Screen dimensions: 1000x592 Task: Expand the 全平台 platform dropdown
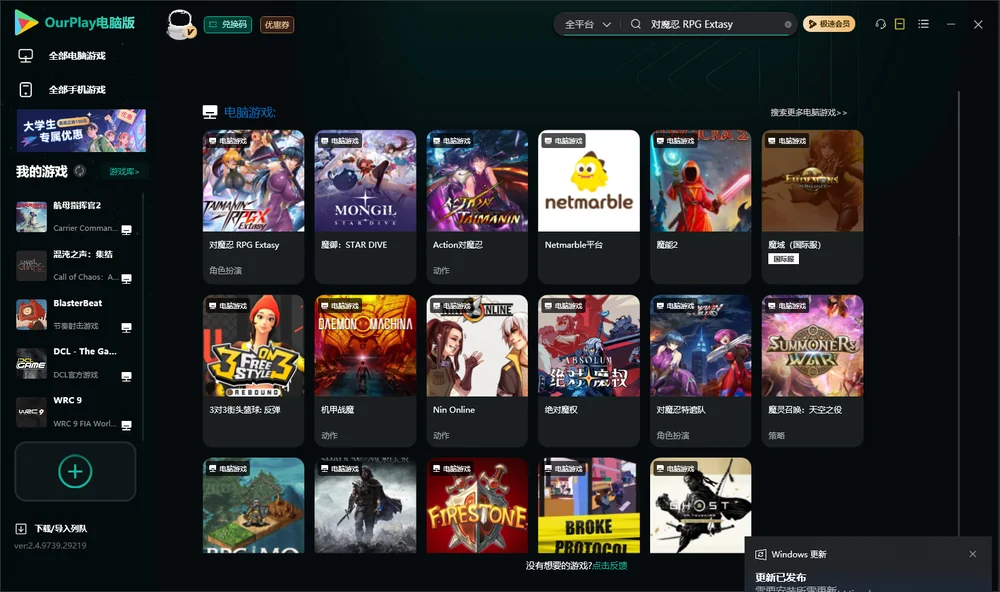click(x=588, y=24)
